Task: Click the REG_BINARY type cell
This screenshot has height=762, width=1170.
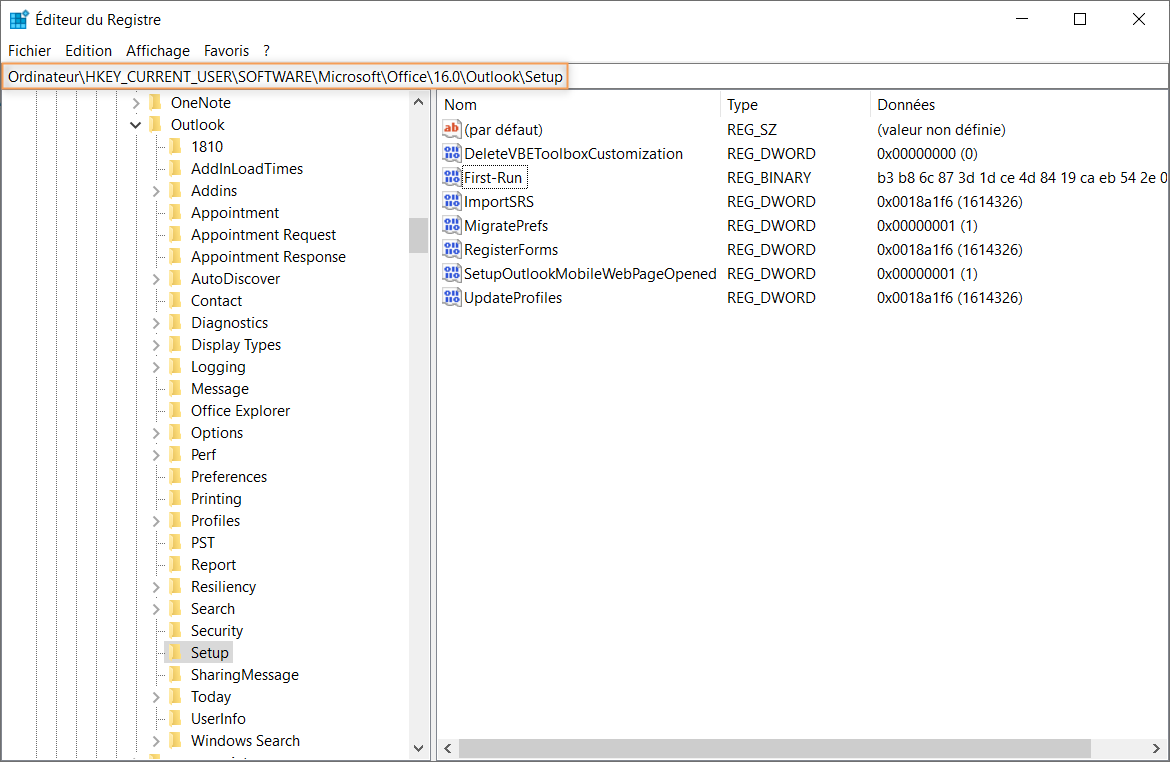Action: 769,178
